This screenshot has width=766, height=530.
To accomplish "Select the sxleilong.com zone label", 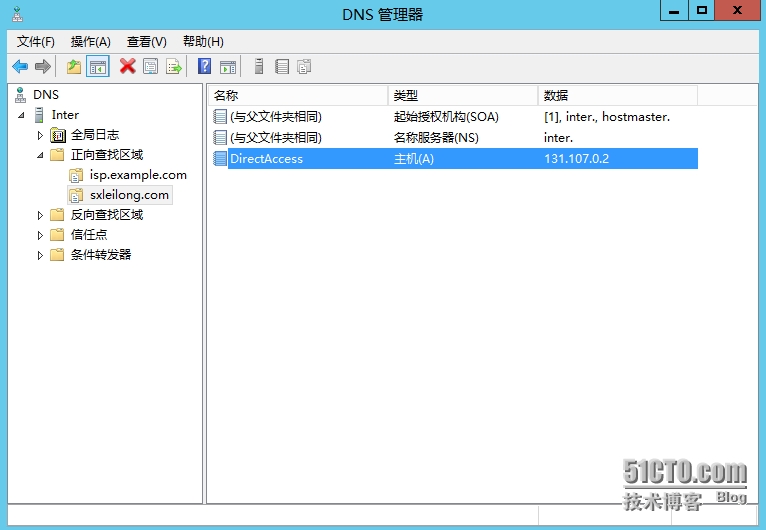I will coord(129,195).
